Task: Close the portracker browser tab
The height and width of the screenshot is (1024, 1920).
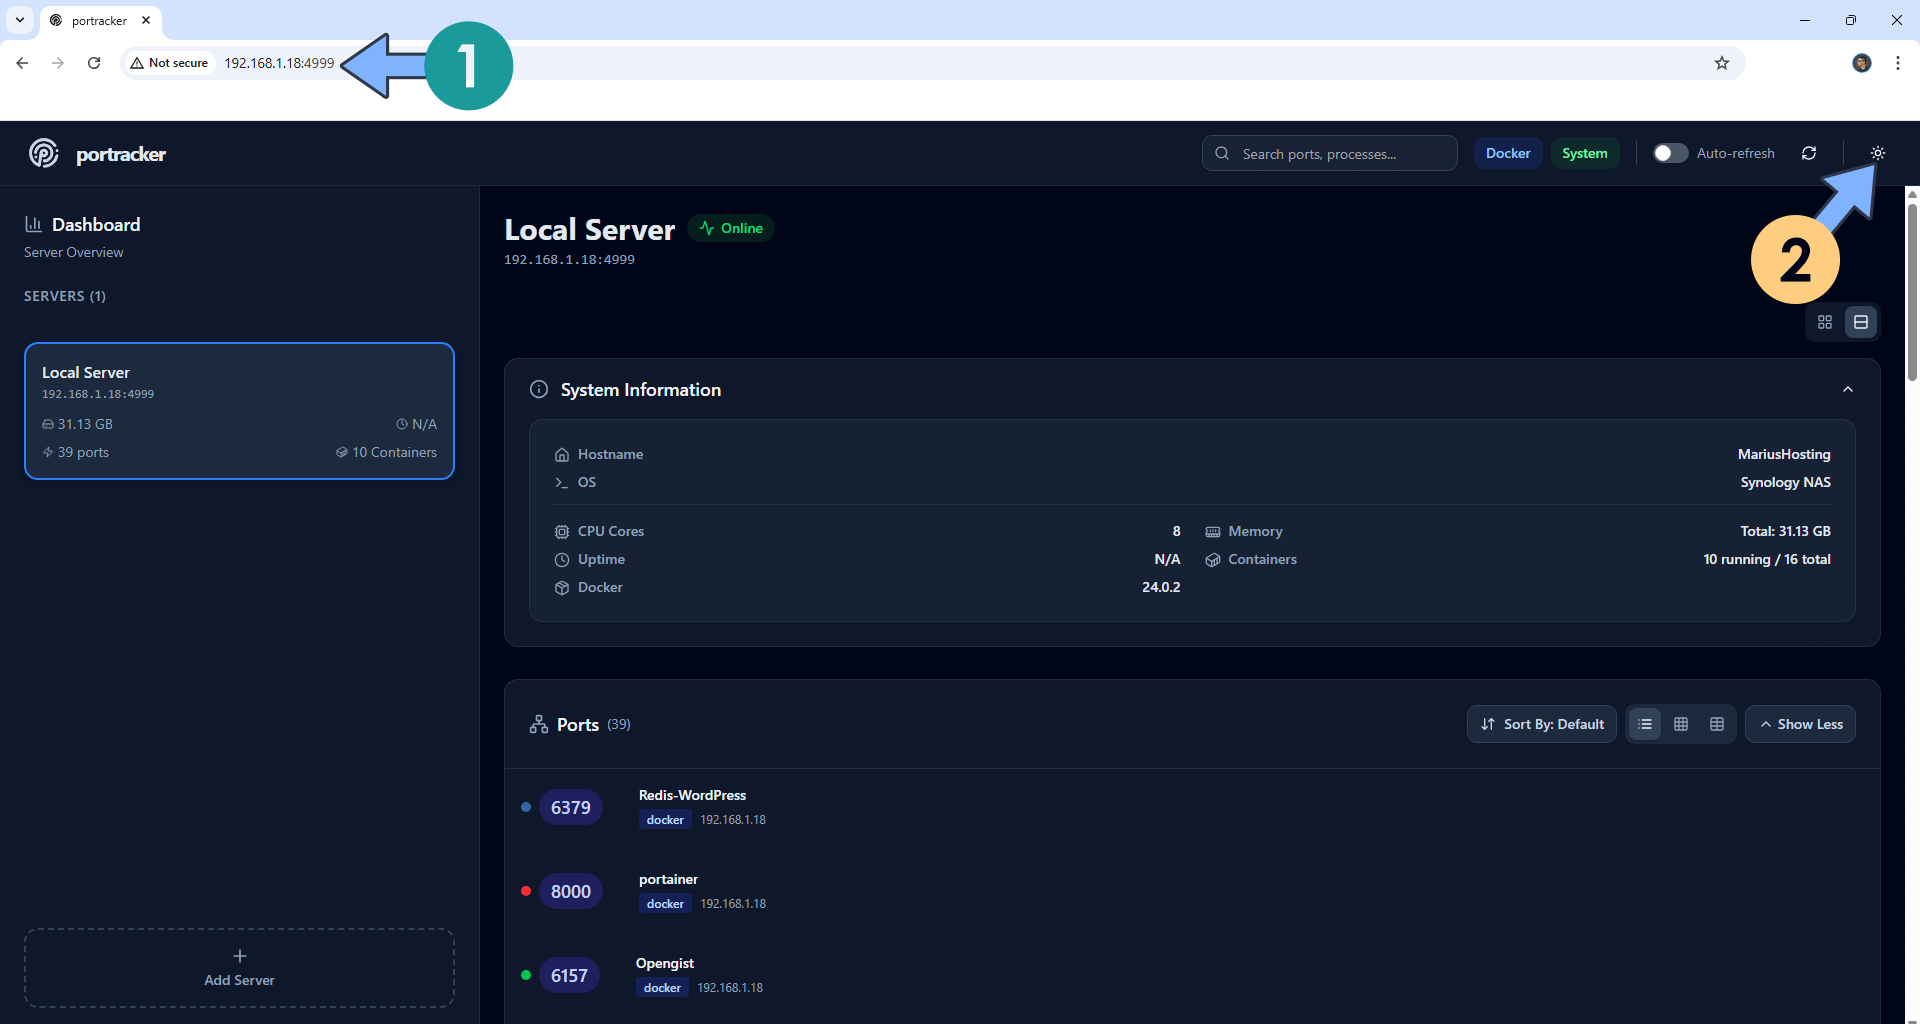Action: click(x=146, y=20)
